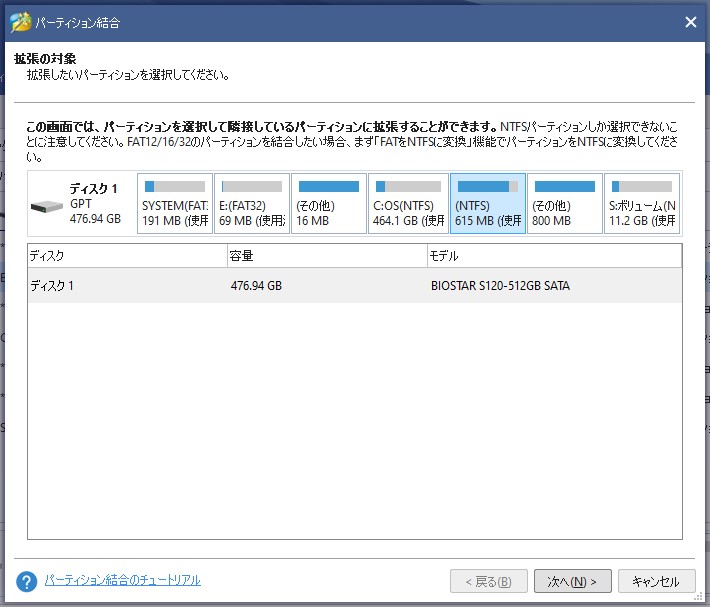Click the キャンセル button

tap(656, 581)
